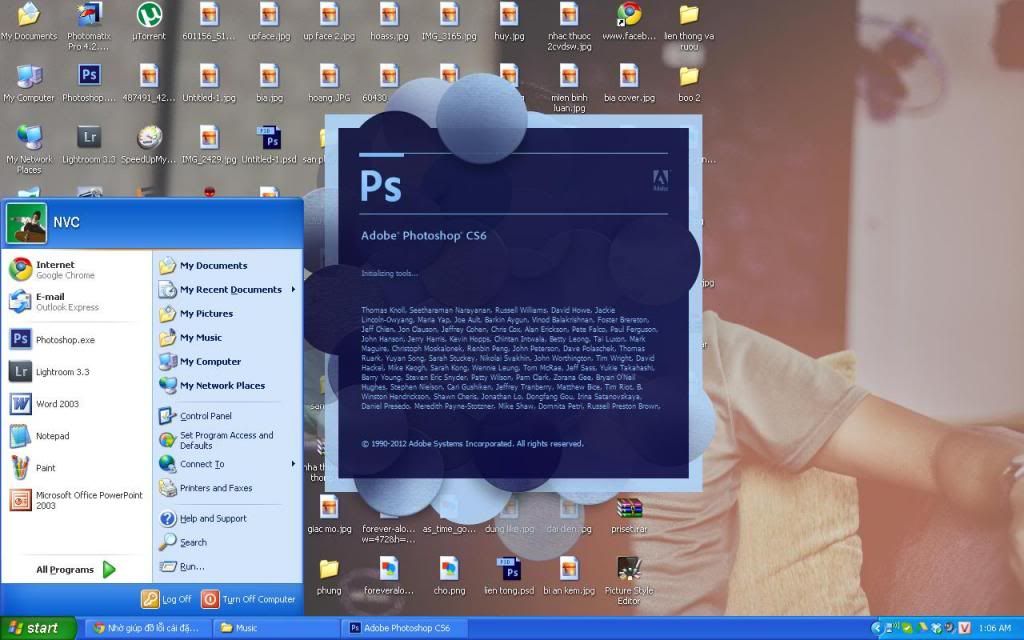This screenshot has width=1024, height=640.
Task: Open Notepad from Start menu
Action: tap(77, 436)
